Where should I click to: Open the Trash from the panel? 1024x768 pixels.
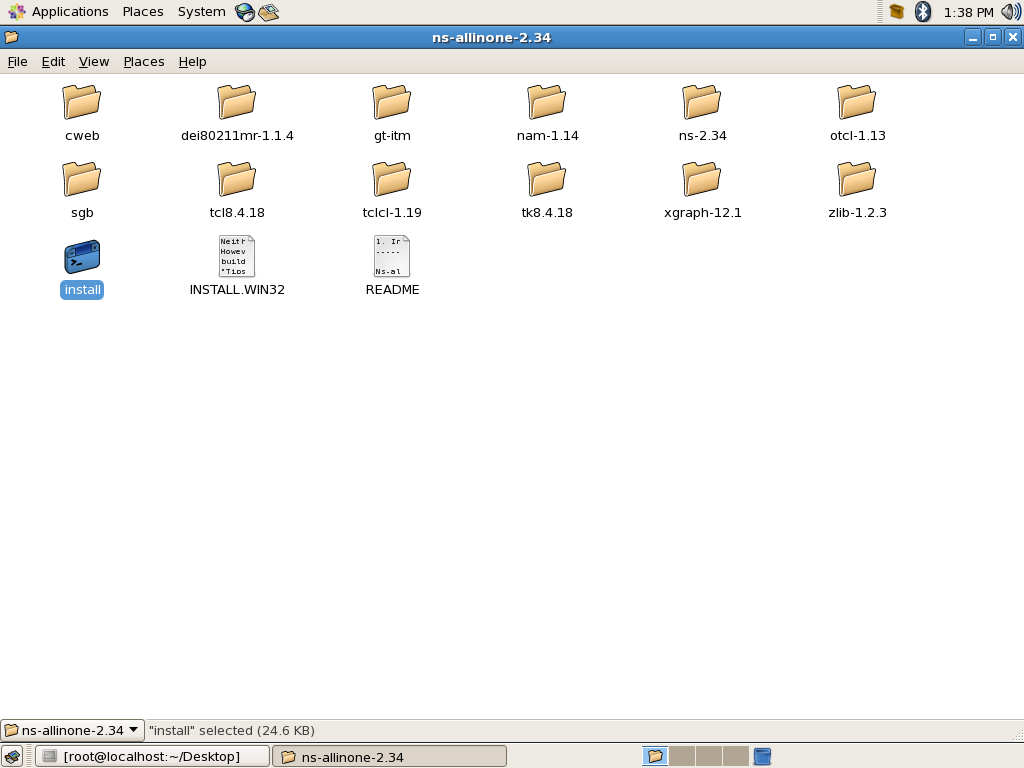[762, 756]
